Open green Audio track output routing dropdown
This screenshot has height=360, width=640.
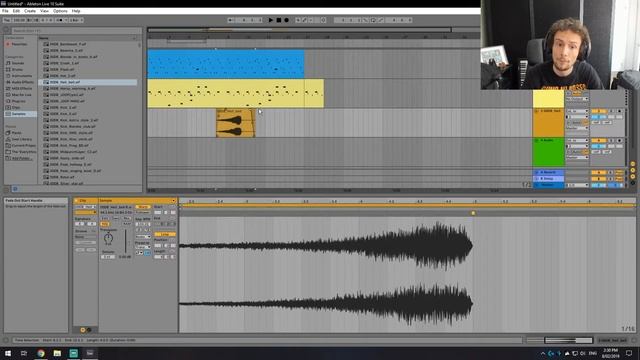pyautogui.click(x=577, y=158)
